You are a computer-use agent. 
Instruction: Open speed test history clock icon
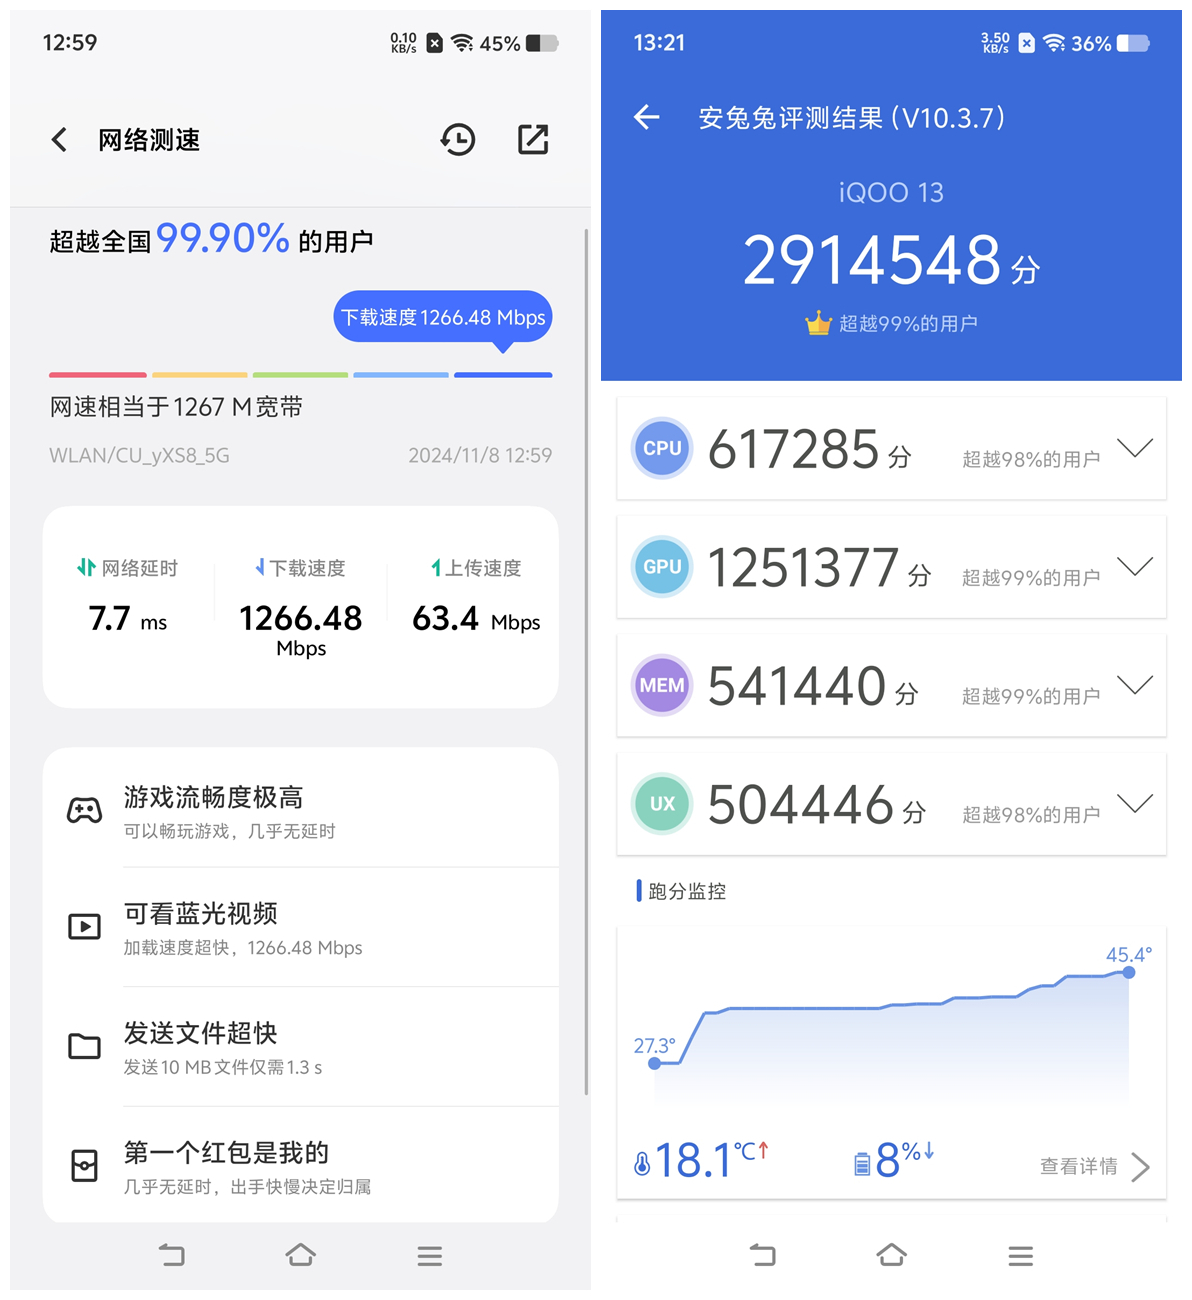click(458, 139)
